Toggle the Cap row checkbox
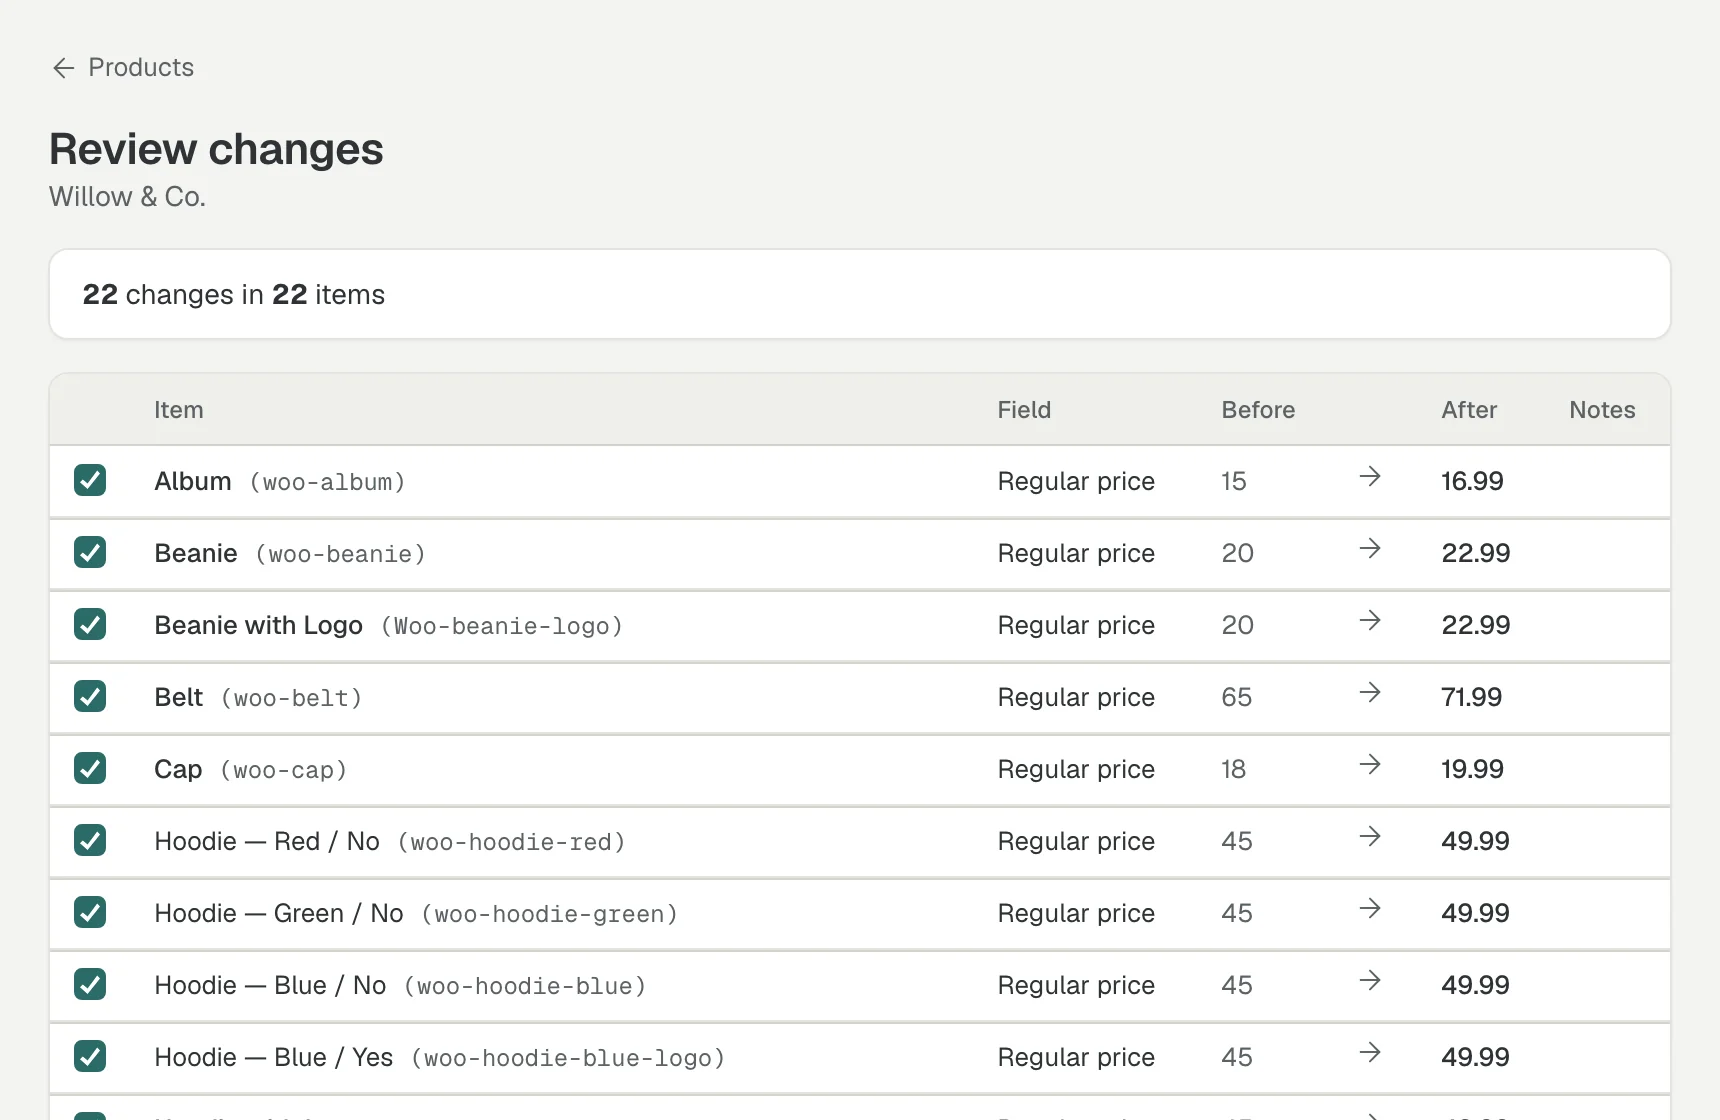The image size is (1720, 1120). pyautogui.click(x=90, y=768)
